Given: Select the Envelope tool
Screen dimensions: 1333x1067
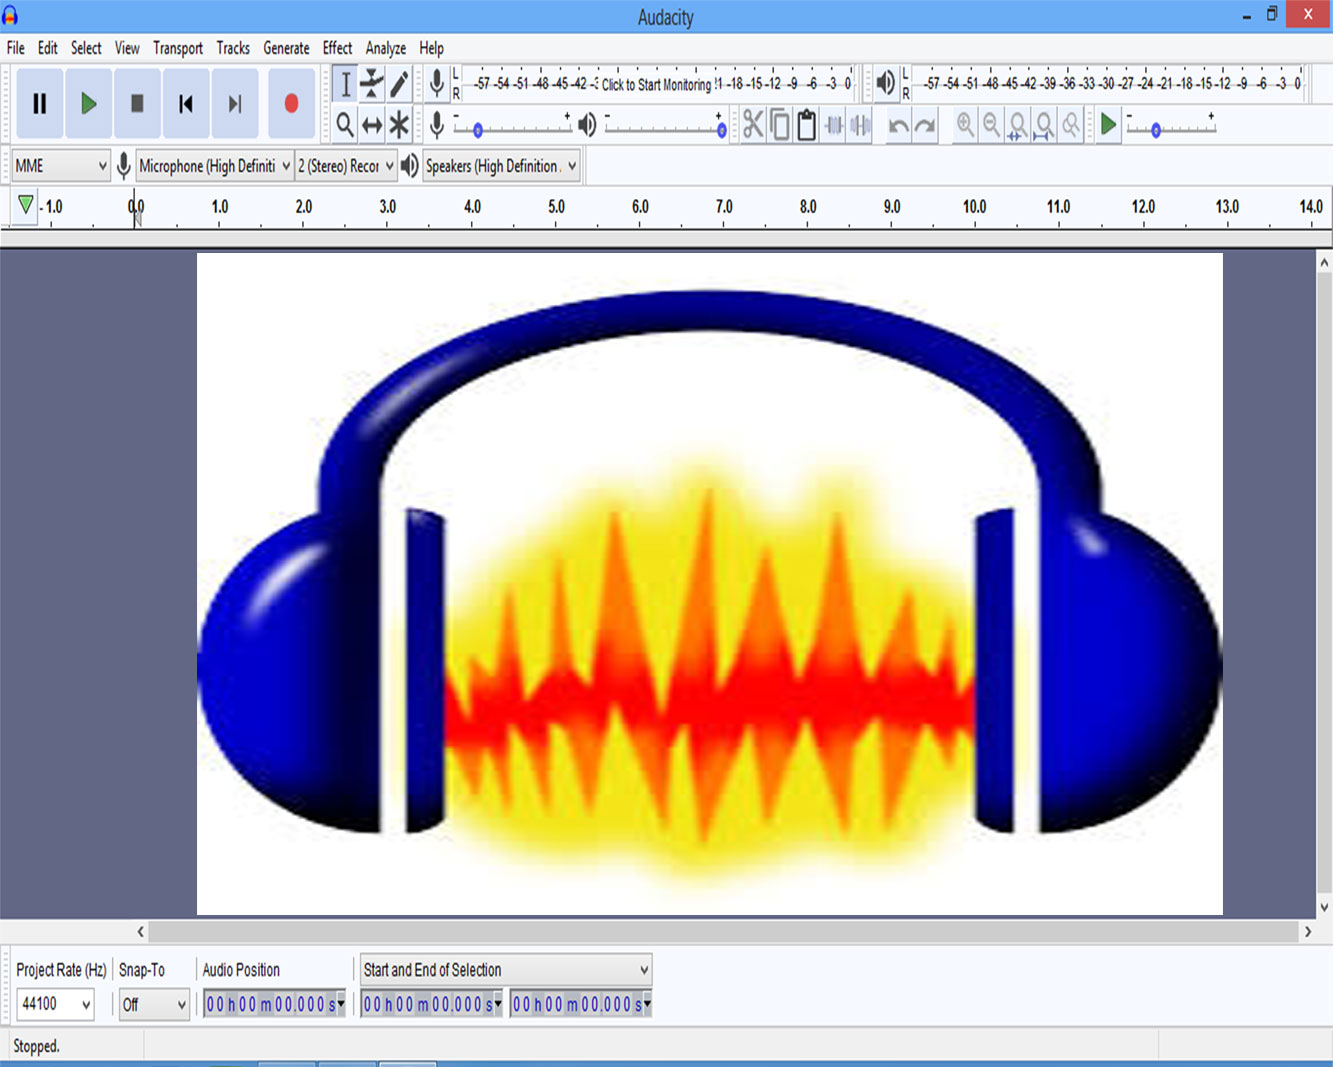Looking at the screenshot, I should tap(372, 84).
